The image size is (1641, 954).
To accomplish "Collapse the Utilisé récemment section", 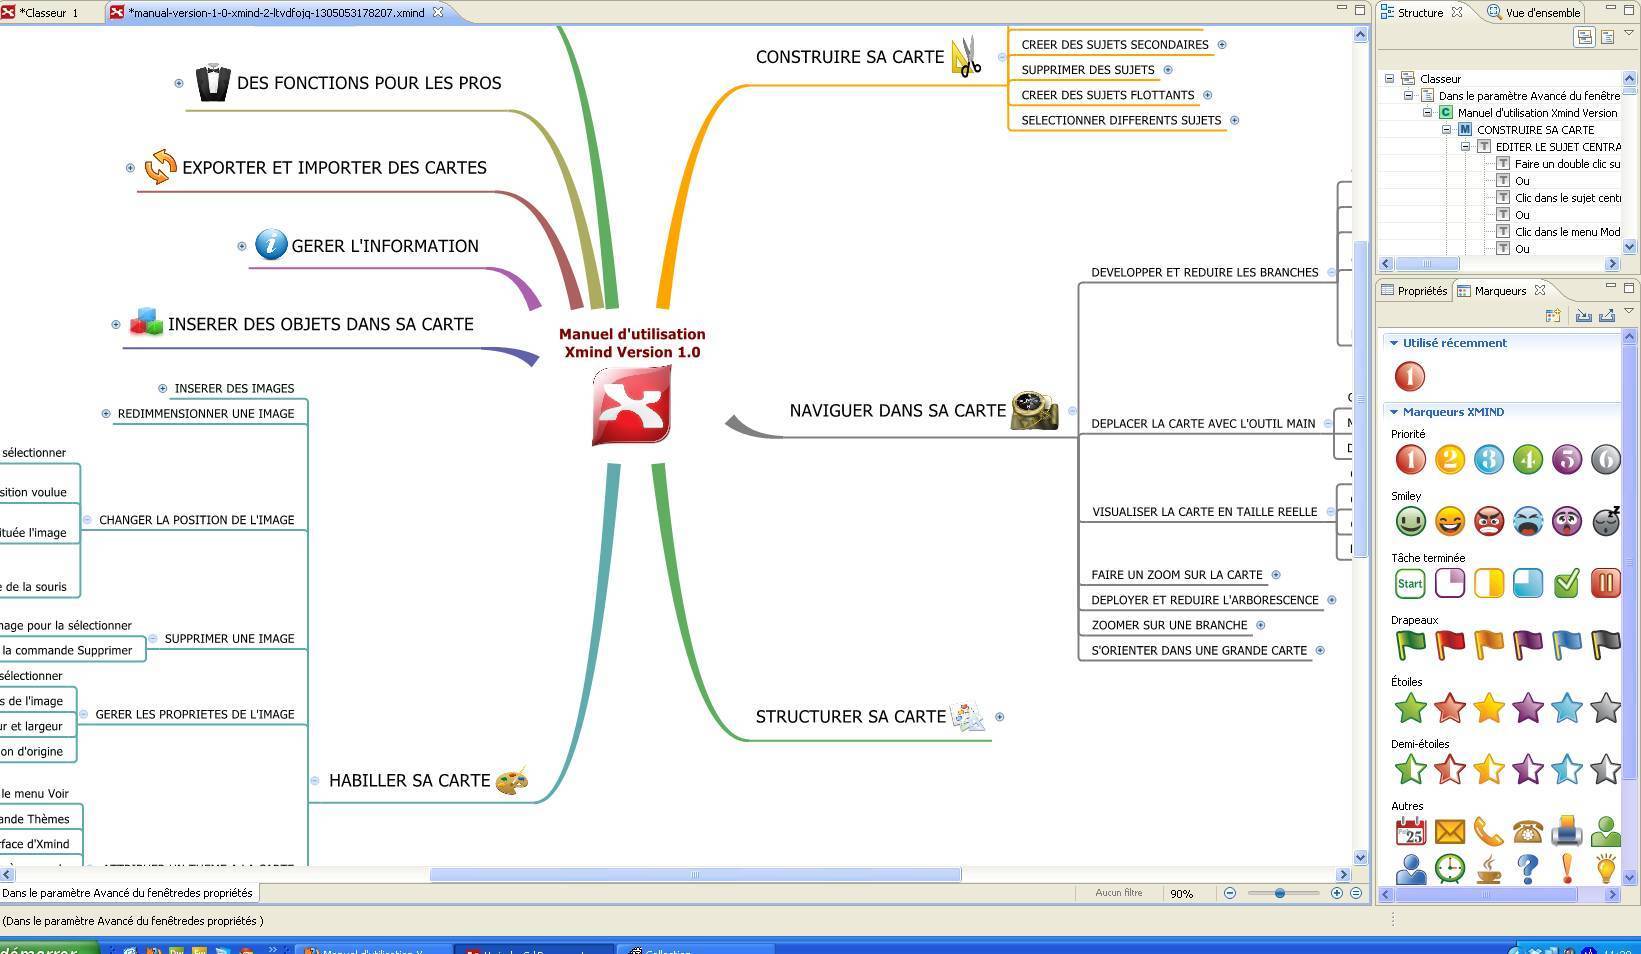I will [x=1394, y=343].
